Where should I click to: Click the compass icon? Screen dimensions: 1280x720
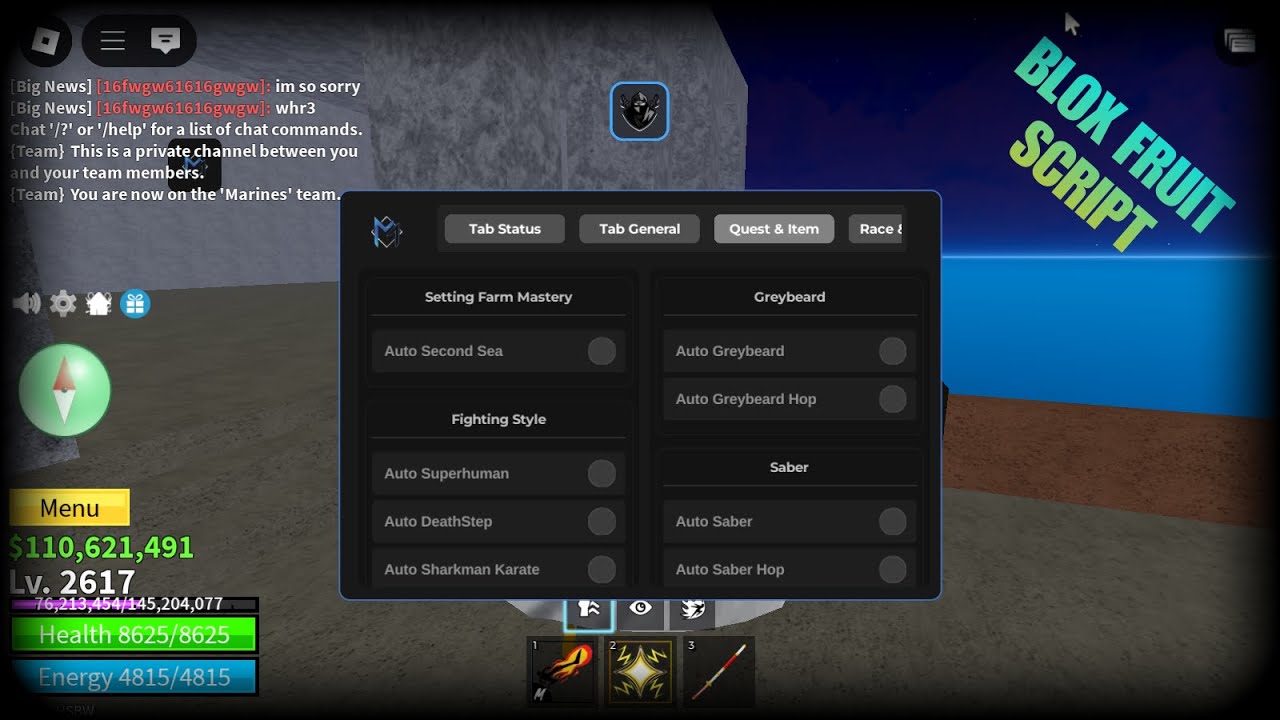point(65,391)
